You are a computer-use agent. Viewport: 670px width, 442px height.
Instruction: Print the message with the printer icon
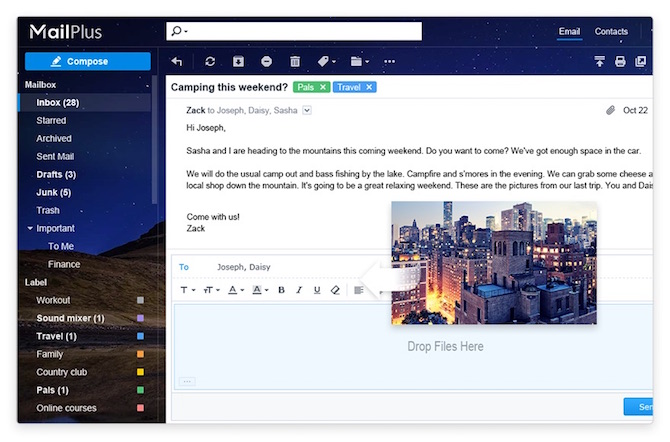pyautogui.click(x=620, y=62)
